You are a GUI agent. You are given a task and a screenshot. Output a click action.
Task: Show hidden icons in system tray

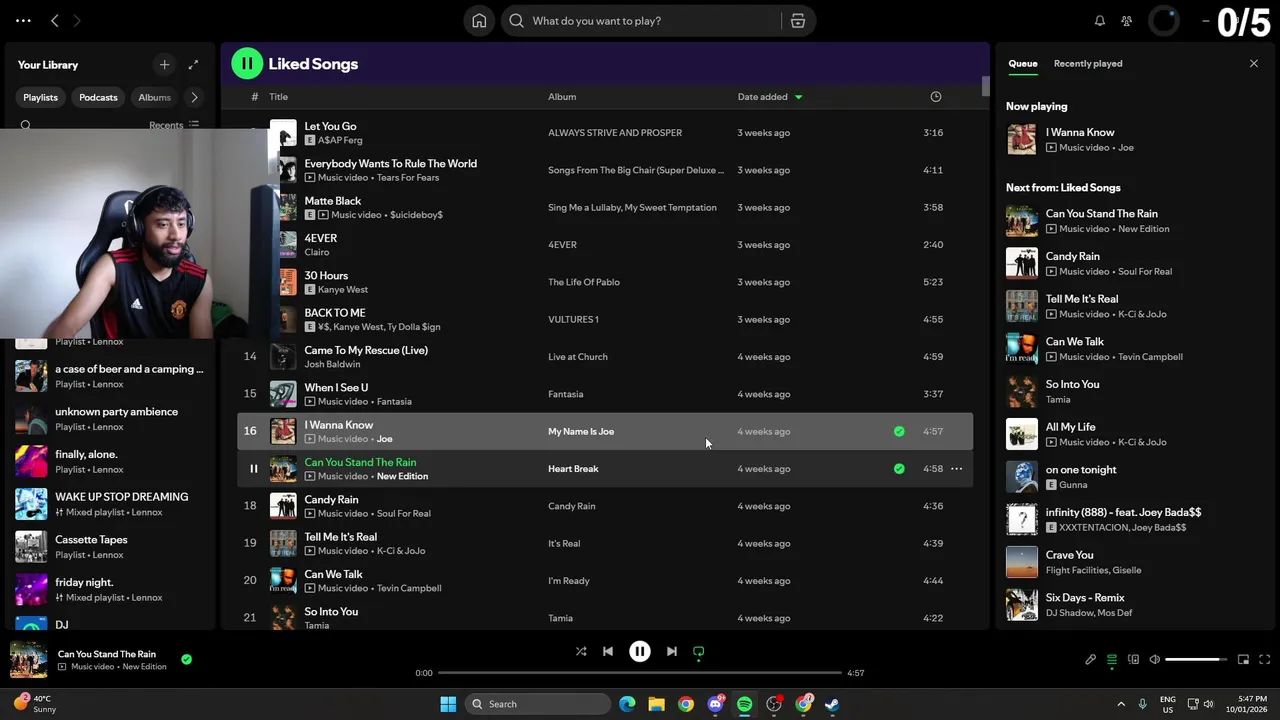[x=1121, y=704]
